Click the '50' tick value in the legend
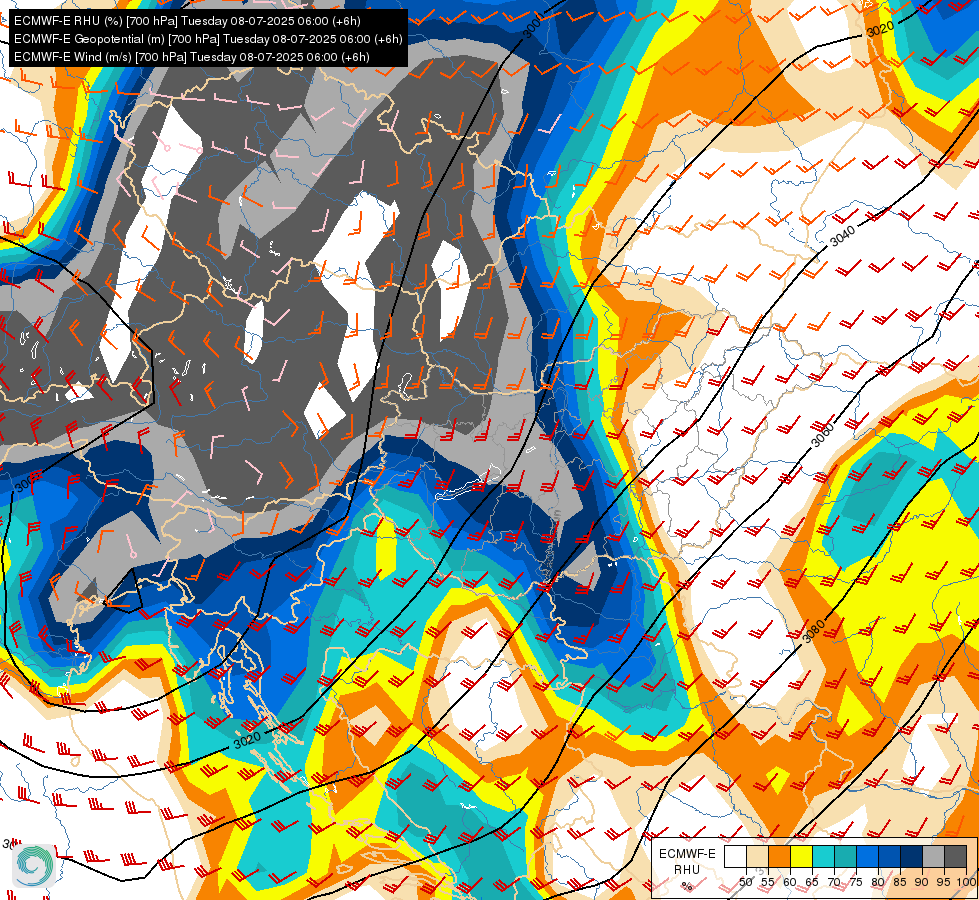 pos(746,882)
